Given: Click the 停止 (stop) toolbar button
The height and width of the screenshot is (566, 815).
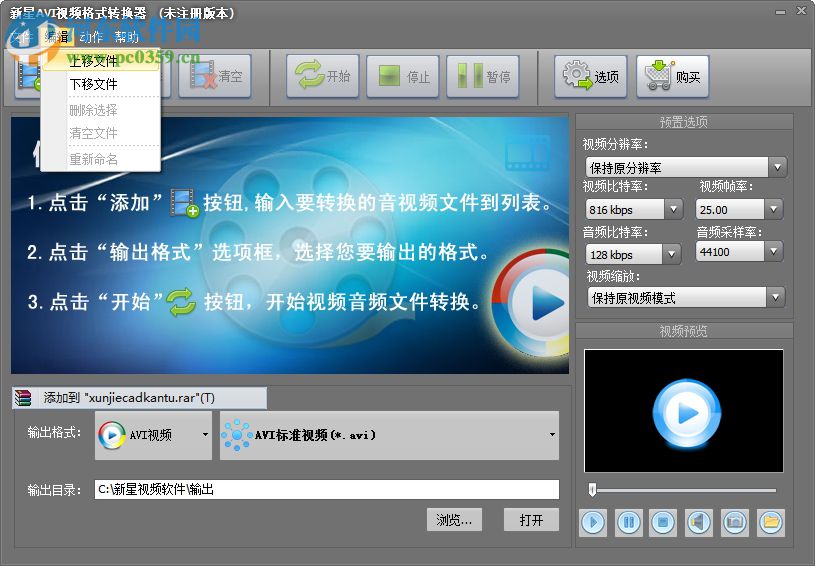Looking at the screenshot, I should point(403,76).
